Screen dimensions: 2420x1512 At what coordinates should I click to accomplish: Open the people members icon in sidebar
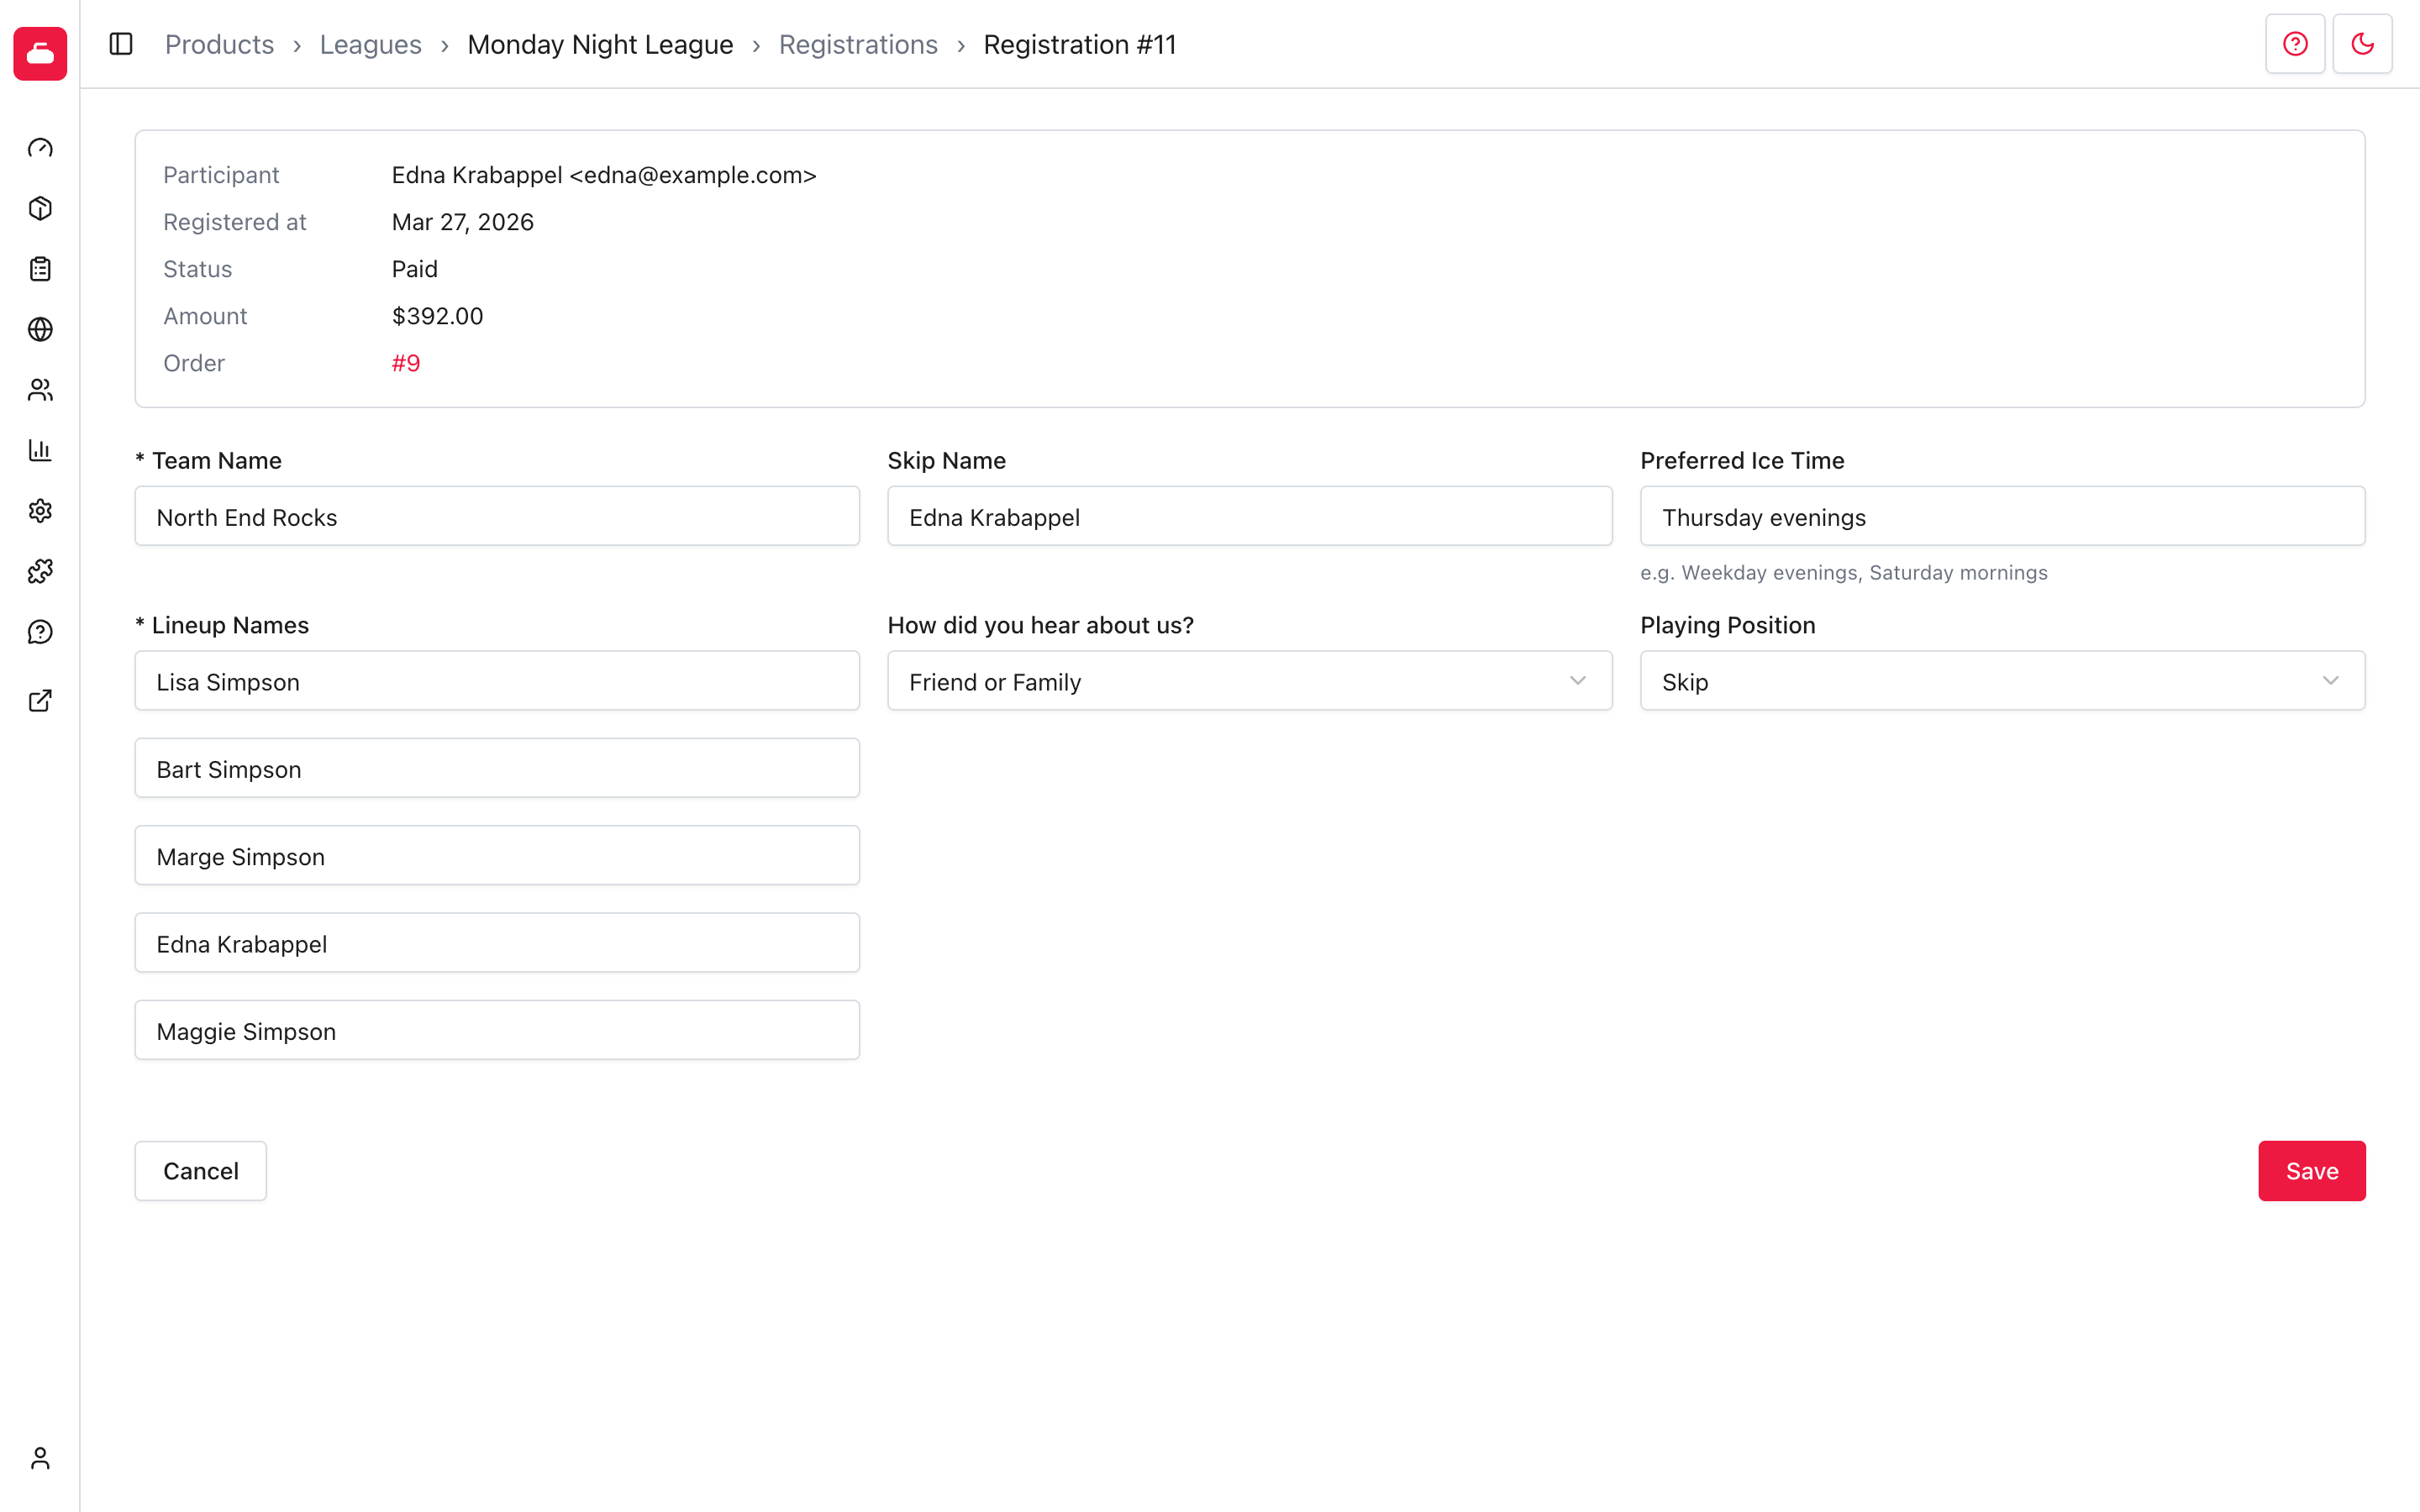click(40, 390)
